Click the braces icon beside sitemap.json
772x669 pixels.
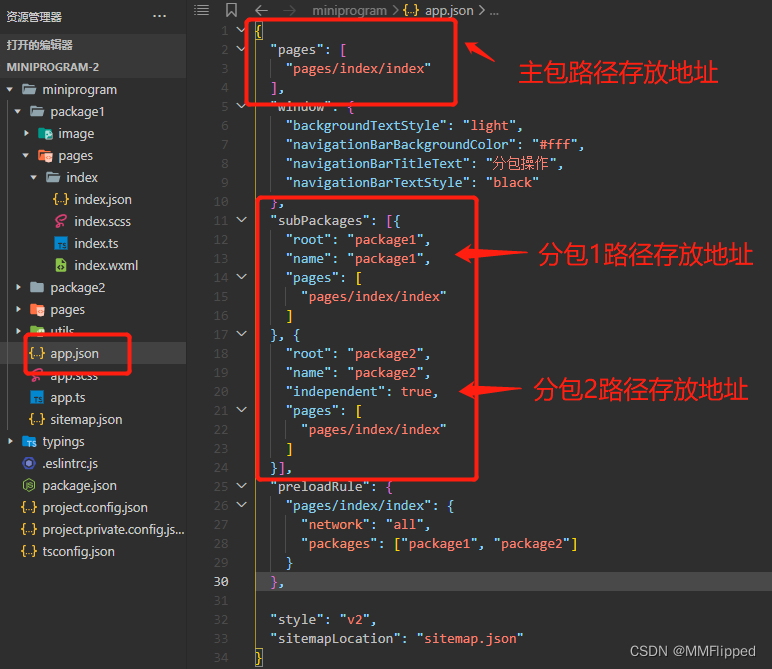(36, 419)
